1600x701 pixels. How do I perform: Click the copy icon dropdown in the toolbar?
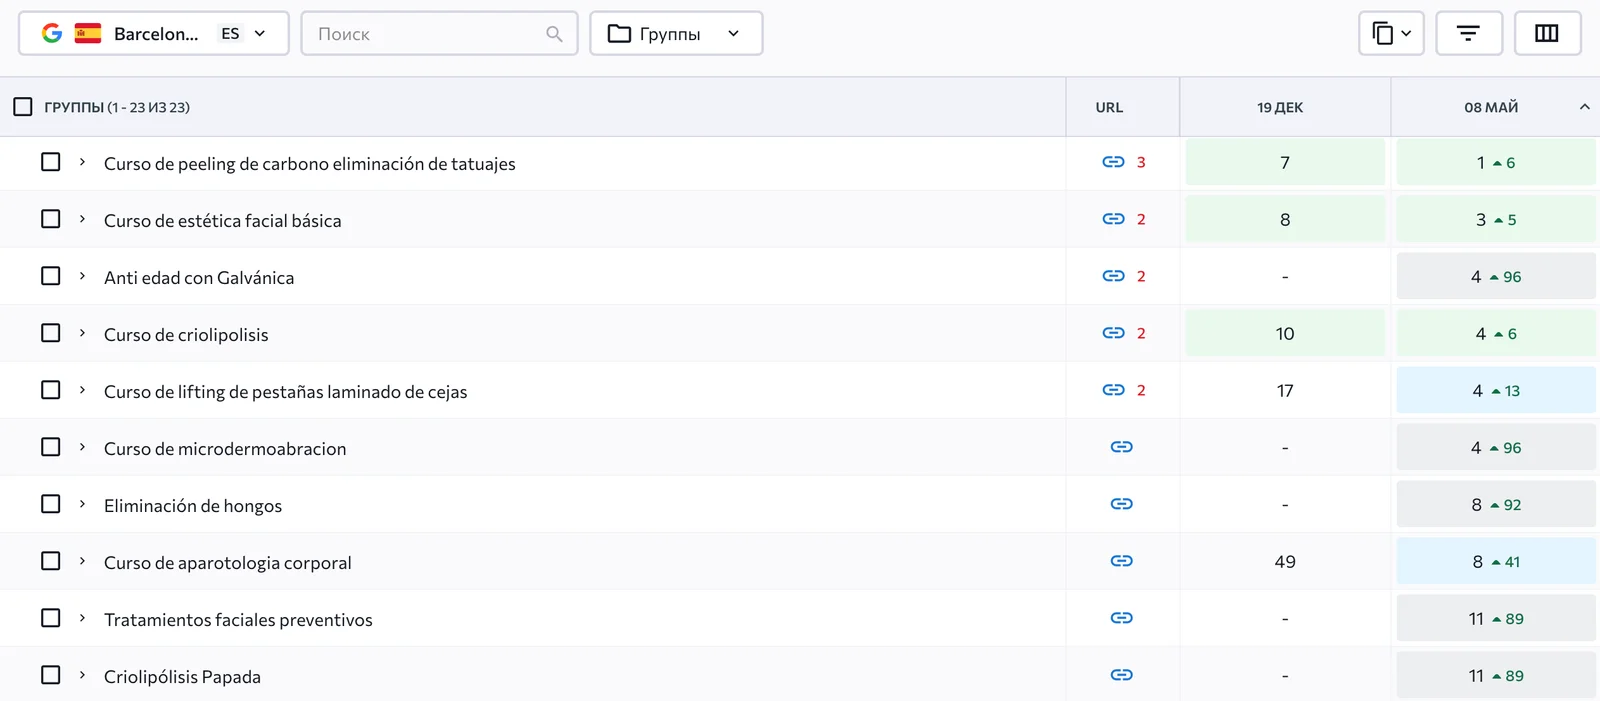point(1391,34)
